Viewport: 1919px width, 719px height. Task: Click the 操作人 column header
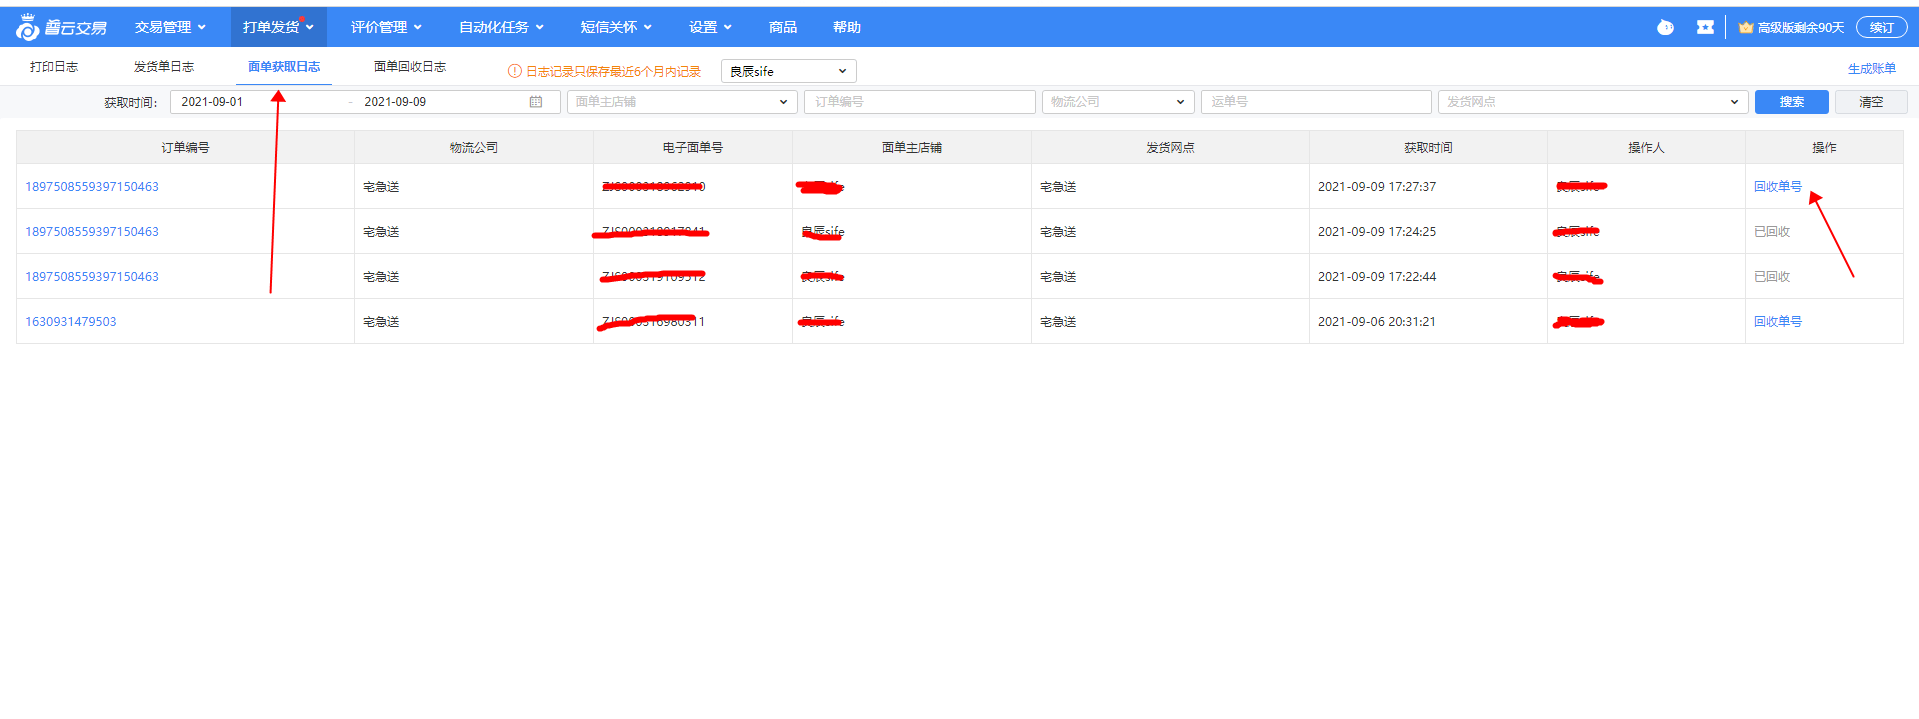pos(1646,148)
